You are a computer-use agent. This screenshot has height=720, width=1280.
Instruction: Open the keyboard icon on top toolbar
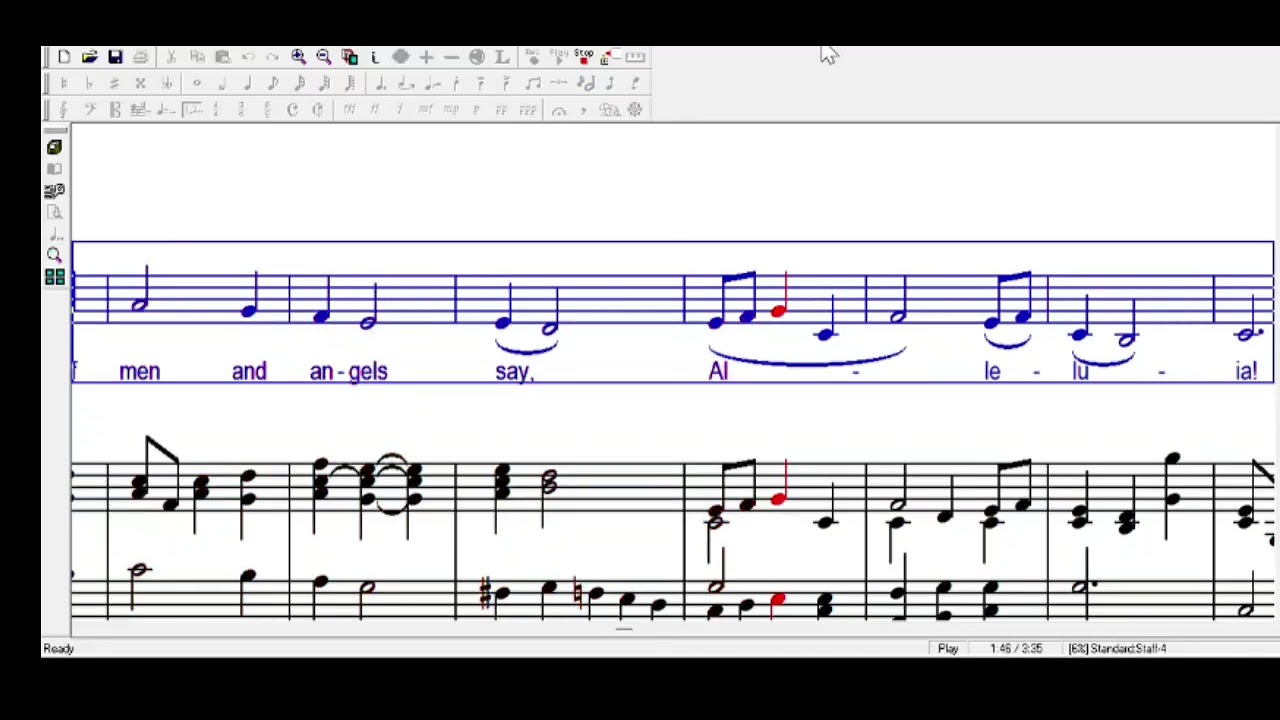635,57
